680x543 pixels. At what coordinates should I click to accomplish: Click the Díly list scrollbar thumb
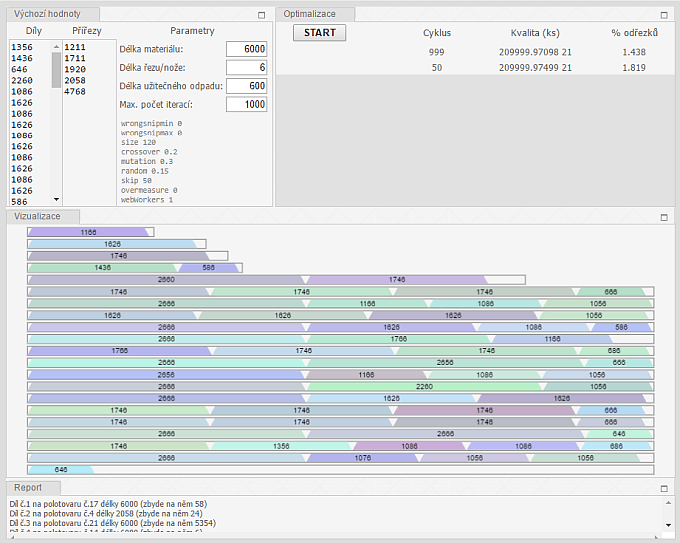tap(56, 70)
